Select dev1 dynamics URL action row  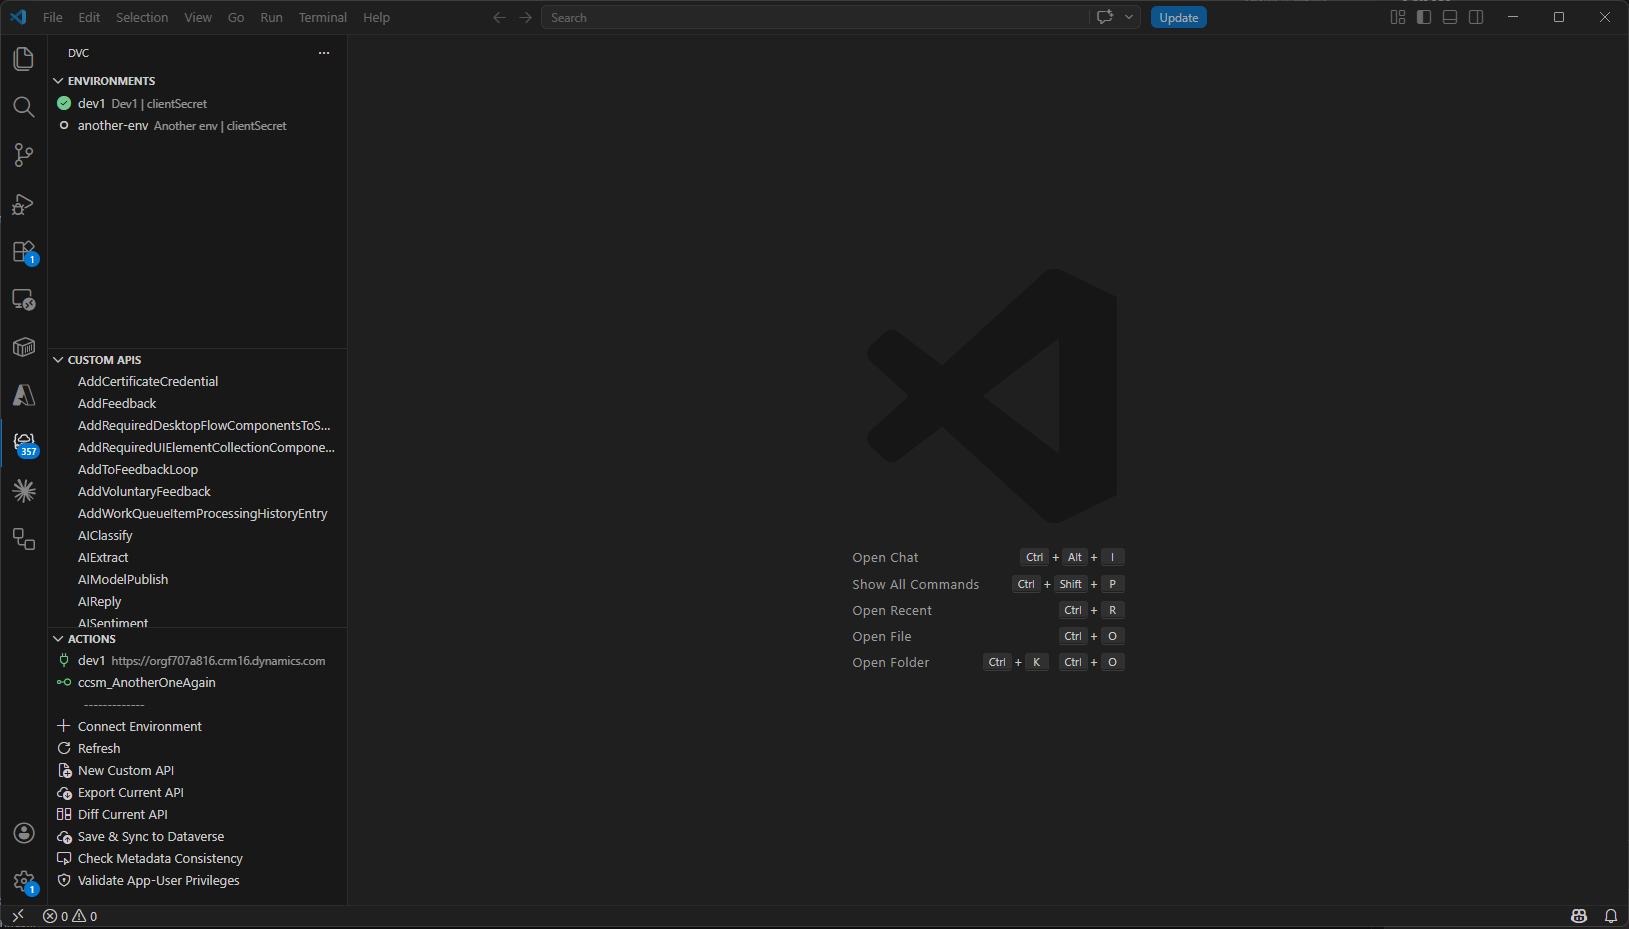click(x=197, y=661)
